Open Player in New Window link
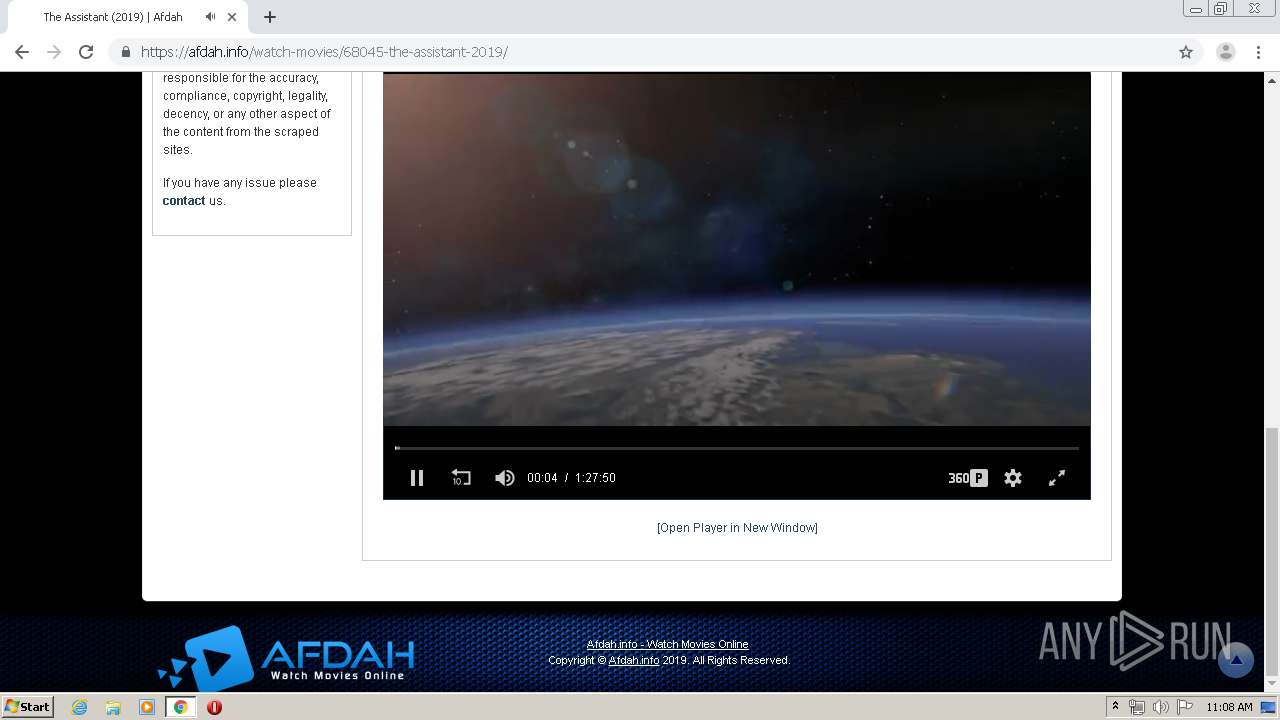 click(x=737, y=527)
